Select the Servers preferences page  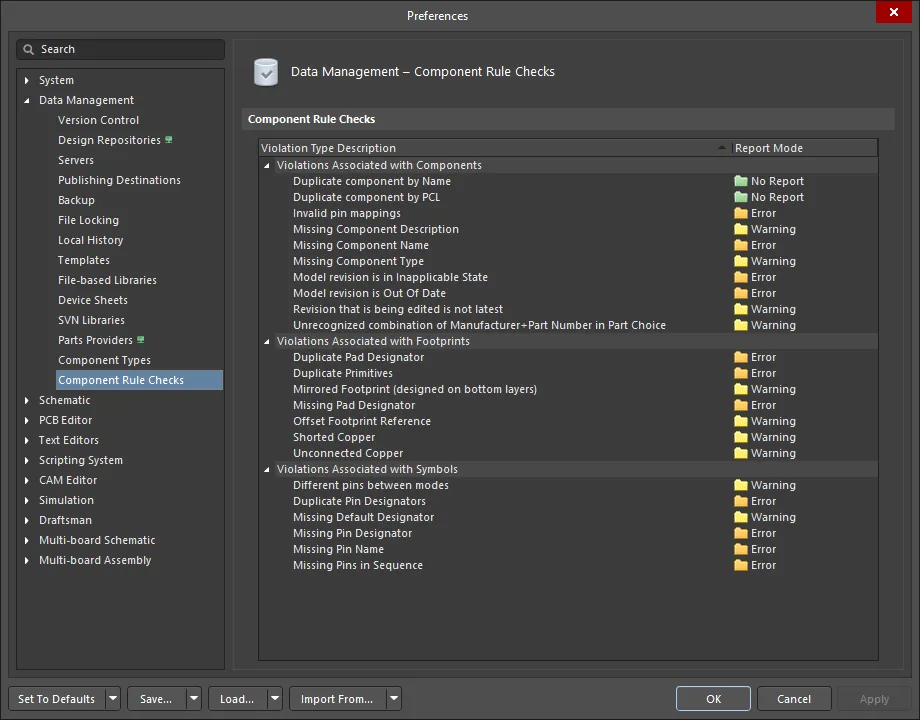click(76, 160)
